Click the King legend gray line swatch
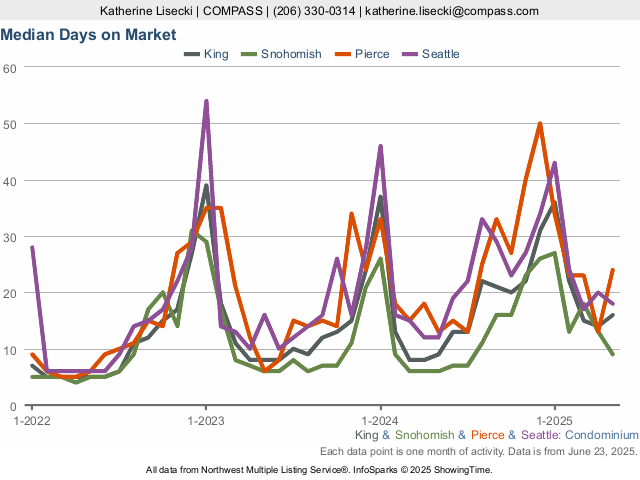Screen dimensions: 640x480 click(191, 54)
